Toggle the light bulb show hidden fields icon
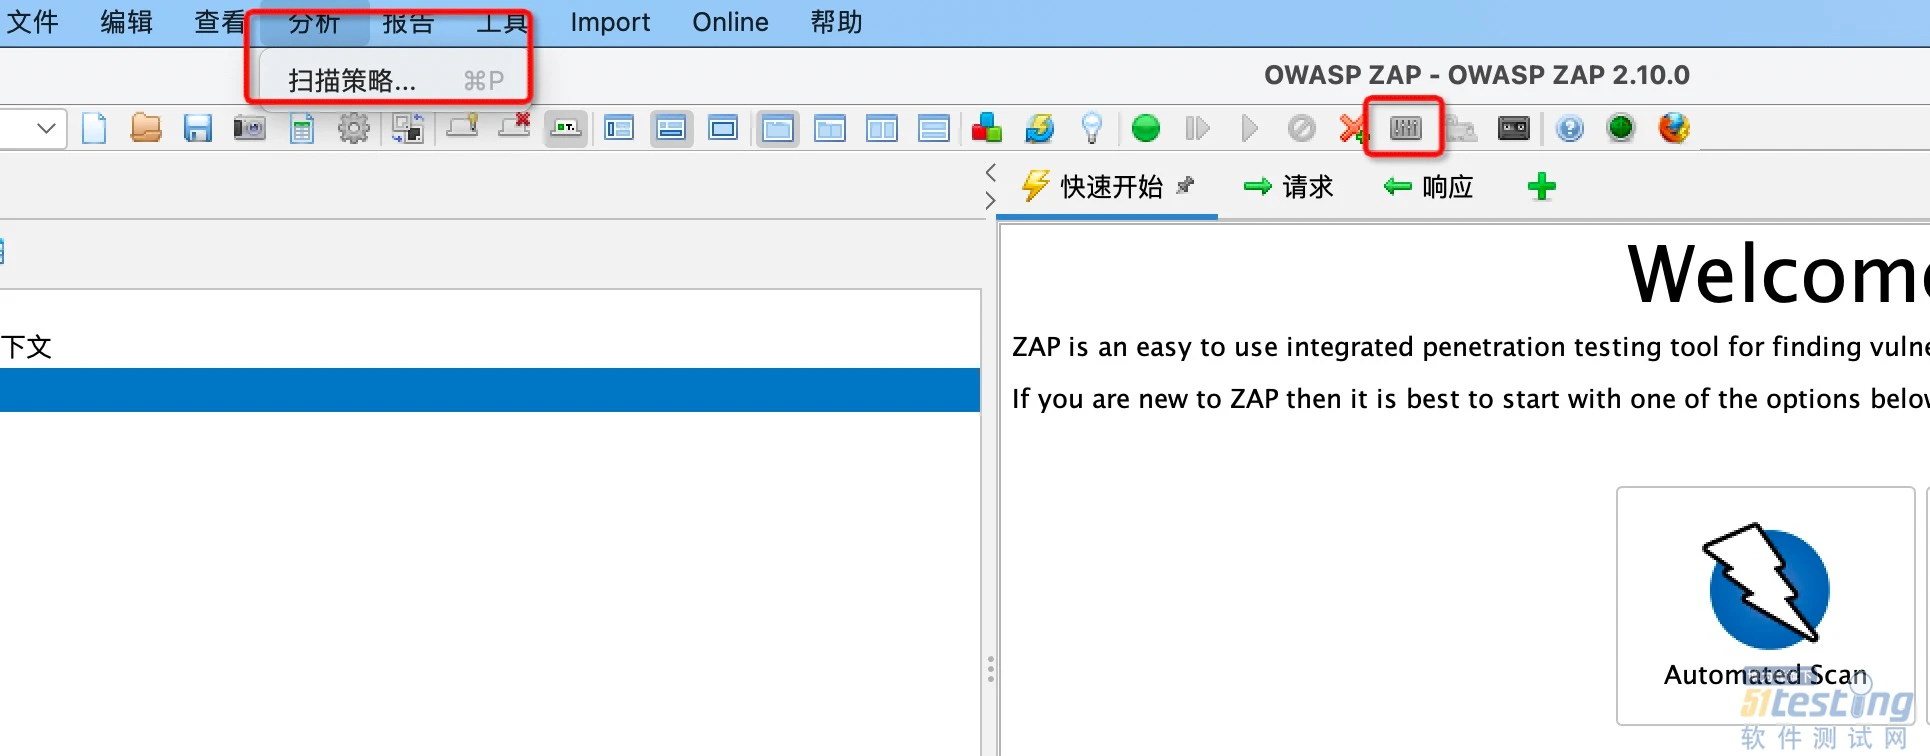This screenshot has height=756, width=1930. click(x=1092, y=128)
